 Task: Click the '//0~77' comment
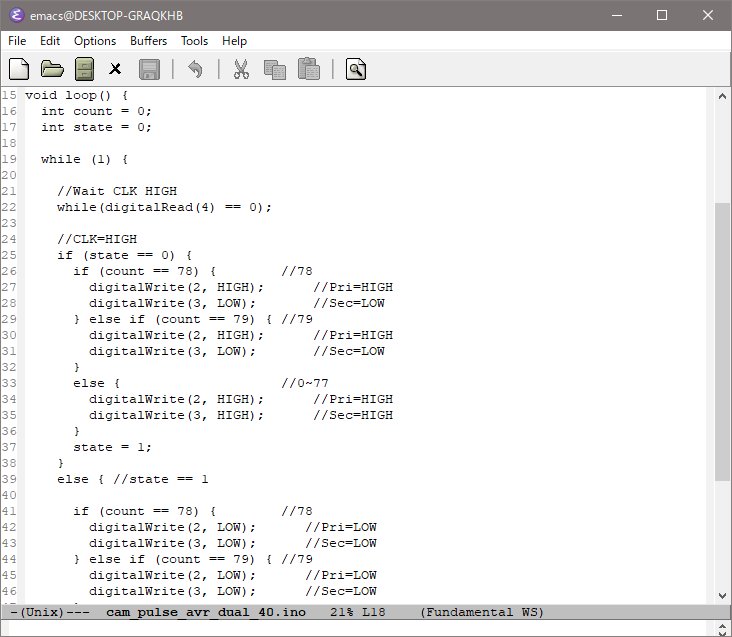[304, 383]
